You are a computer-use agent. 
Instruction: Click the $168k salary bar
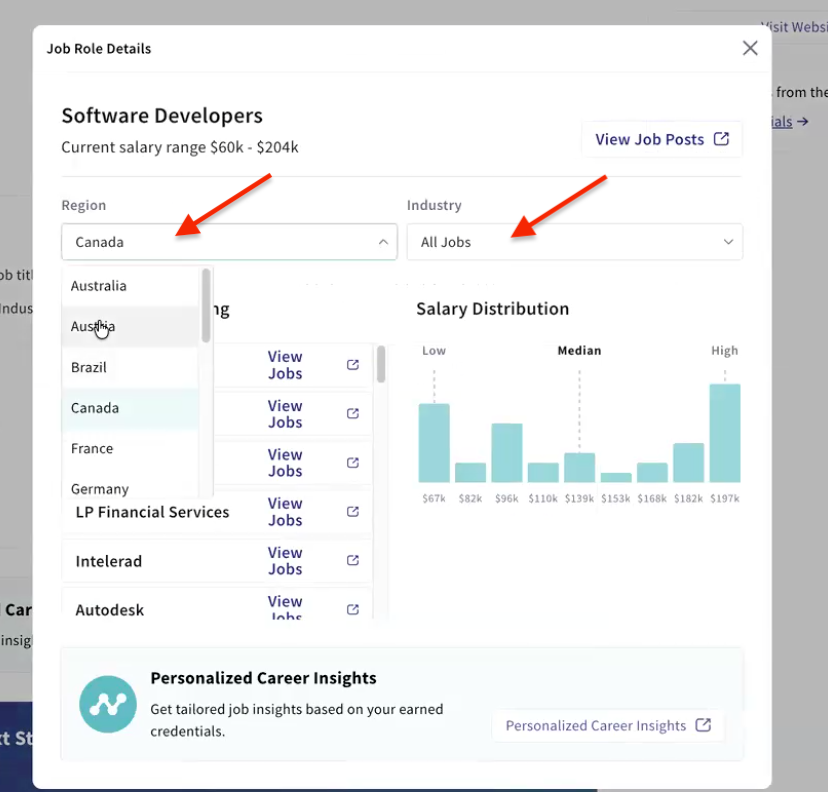tap(652, 473)
